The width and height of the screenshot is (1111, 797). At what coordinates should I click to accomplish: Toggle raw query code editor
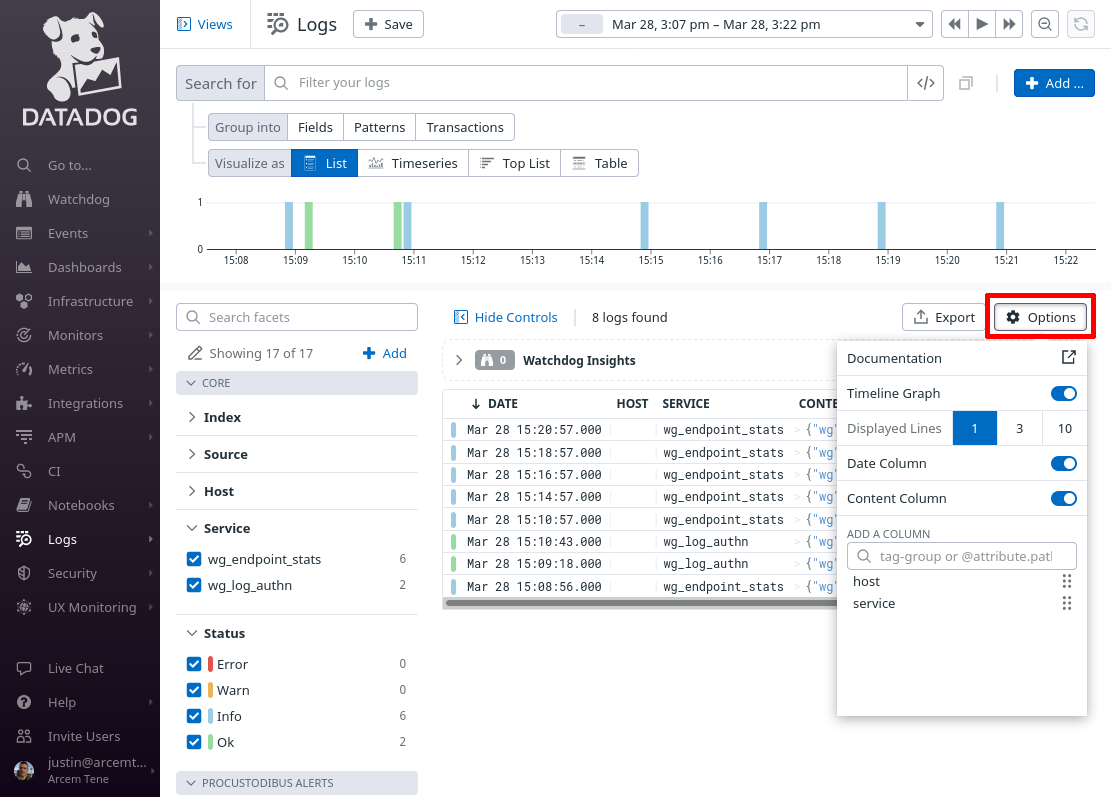click(x=925, y=83)
